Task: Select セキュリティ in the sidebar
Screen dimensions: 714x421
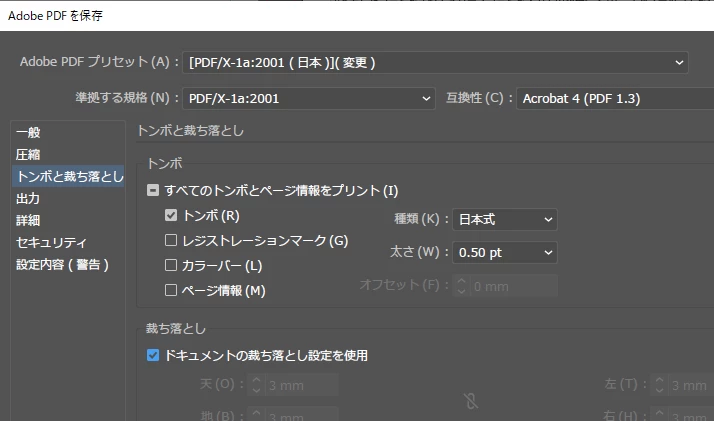Action: tap(68, 243)
